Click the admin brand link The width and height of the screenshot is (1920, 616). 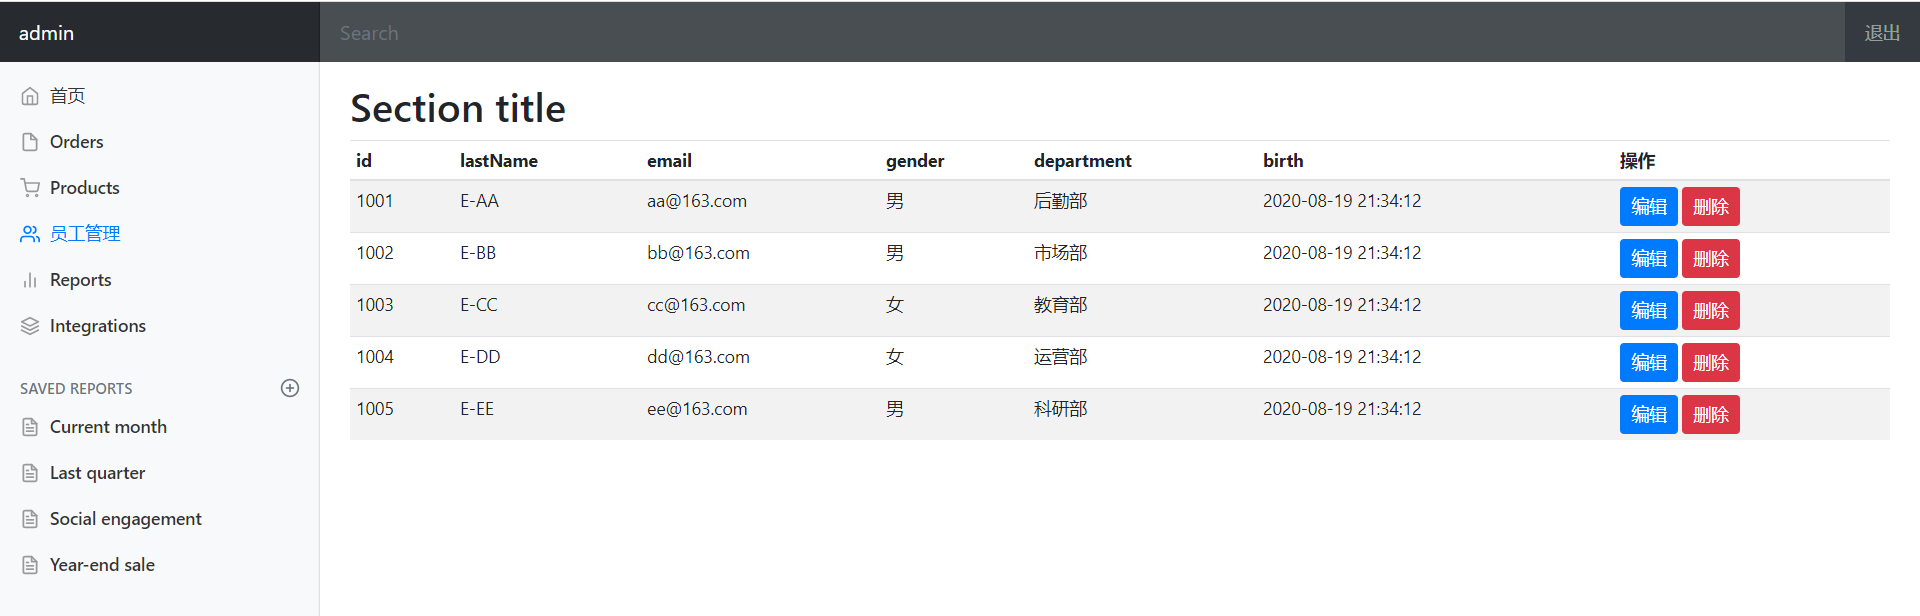tap(46, 33)
